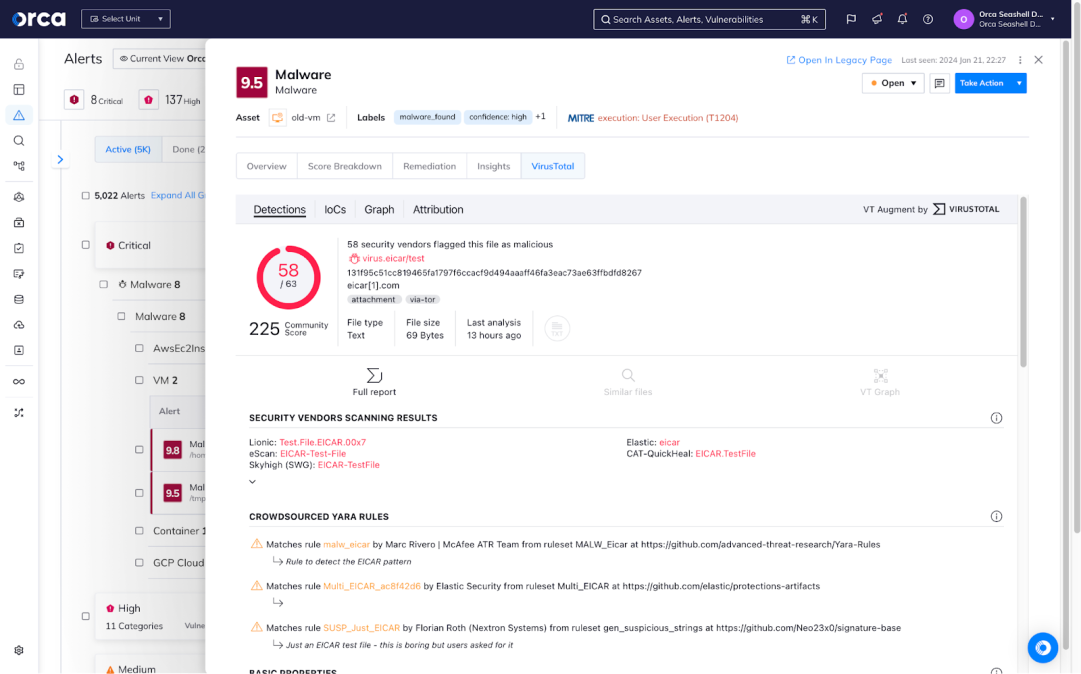Open the malw_eicar rule link
Viewport: 1081px width, 674px height.
click(x=347, y=544)
